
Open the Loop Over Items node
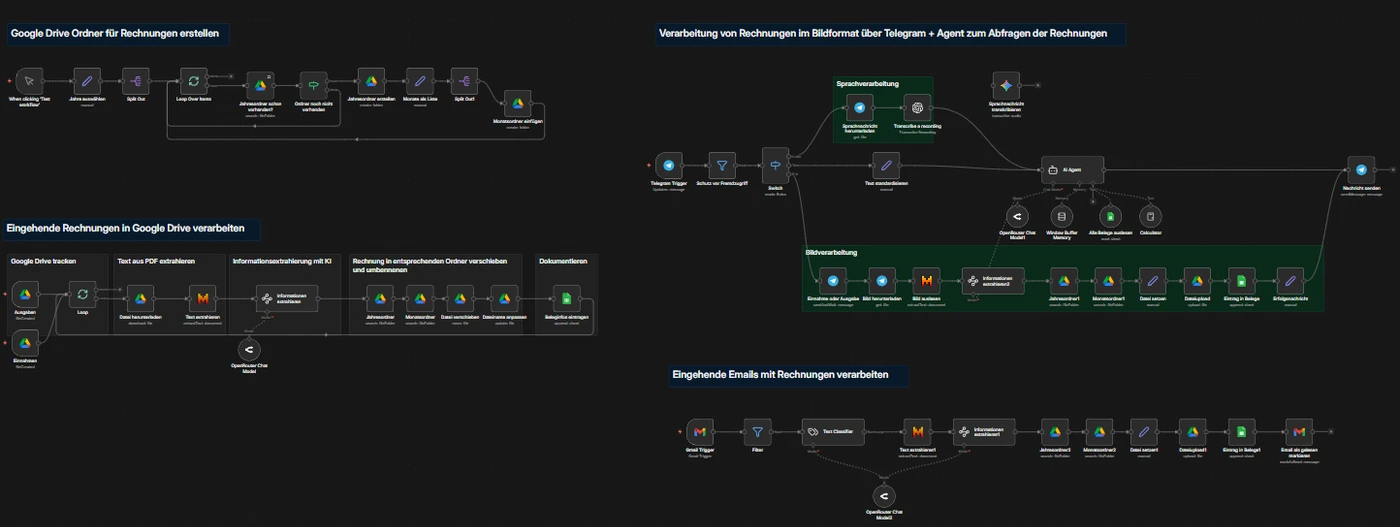point(193,81)
